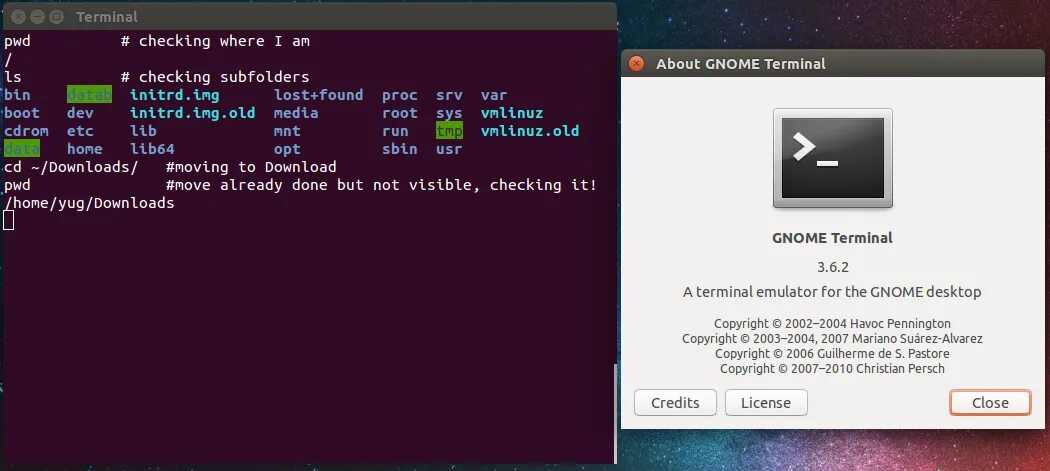Click 'vmlinuz.old' in the ls output
Viewport: 1050px width, 471px height.
pyautogui.click(x=530, y=131)
